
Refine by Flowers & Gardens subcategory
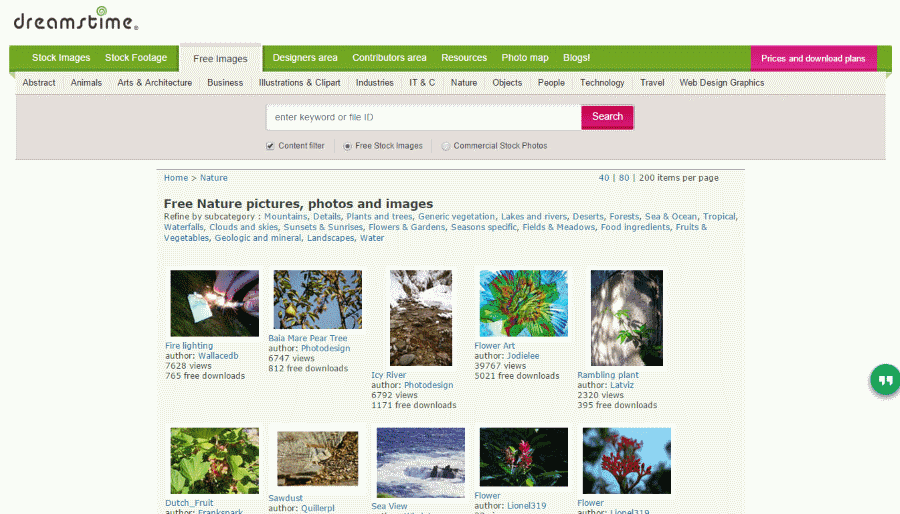[406, 227]
